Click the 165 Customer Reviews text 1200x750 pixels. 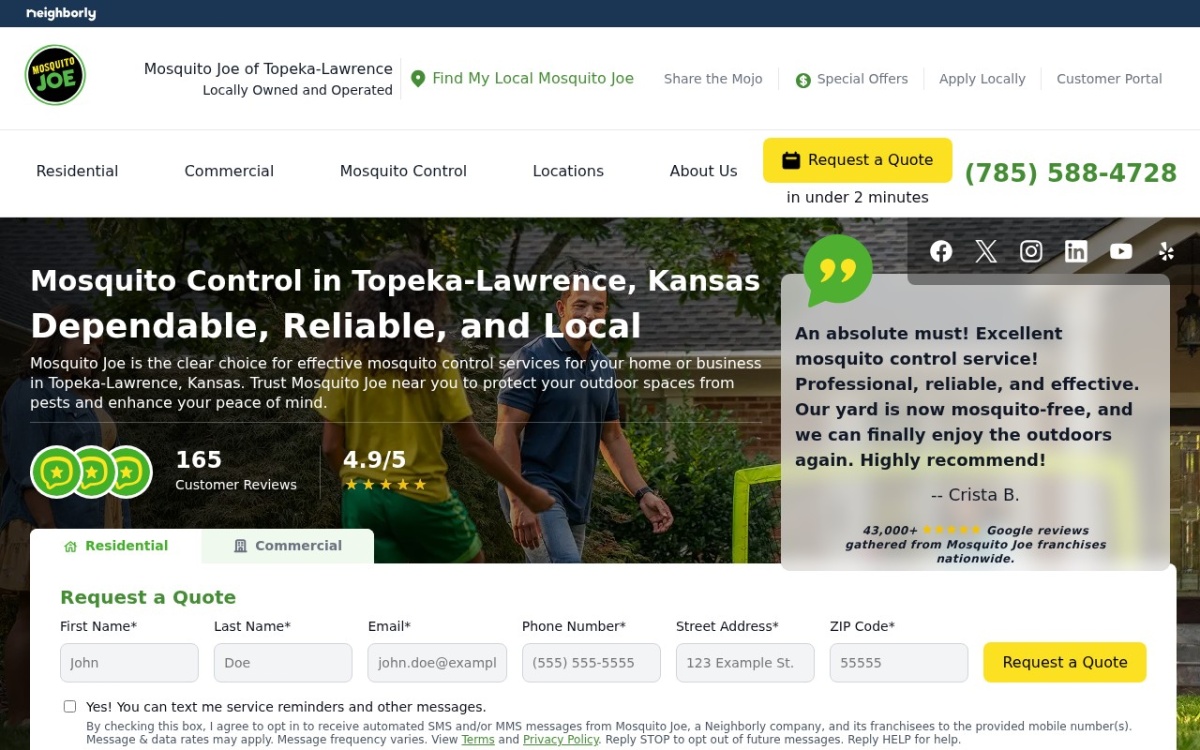tap(236, 471)
